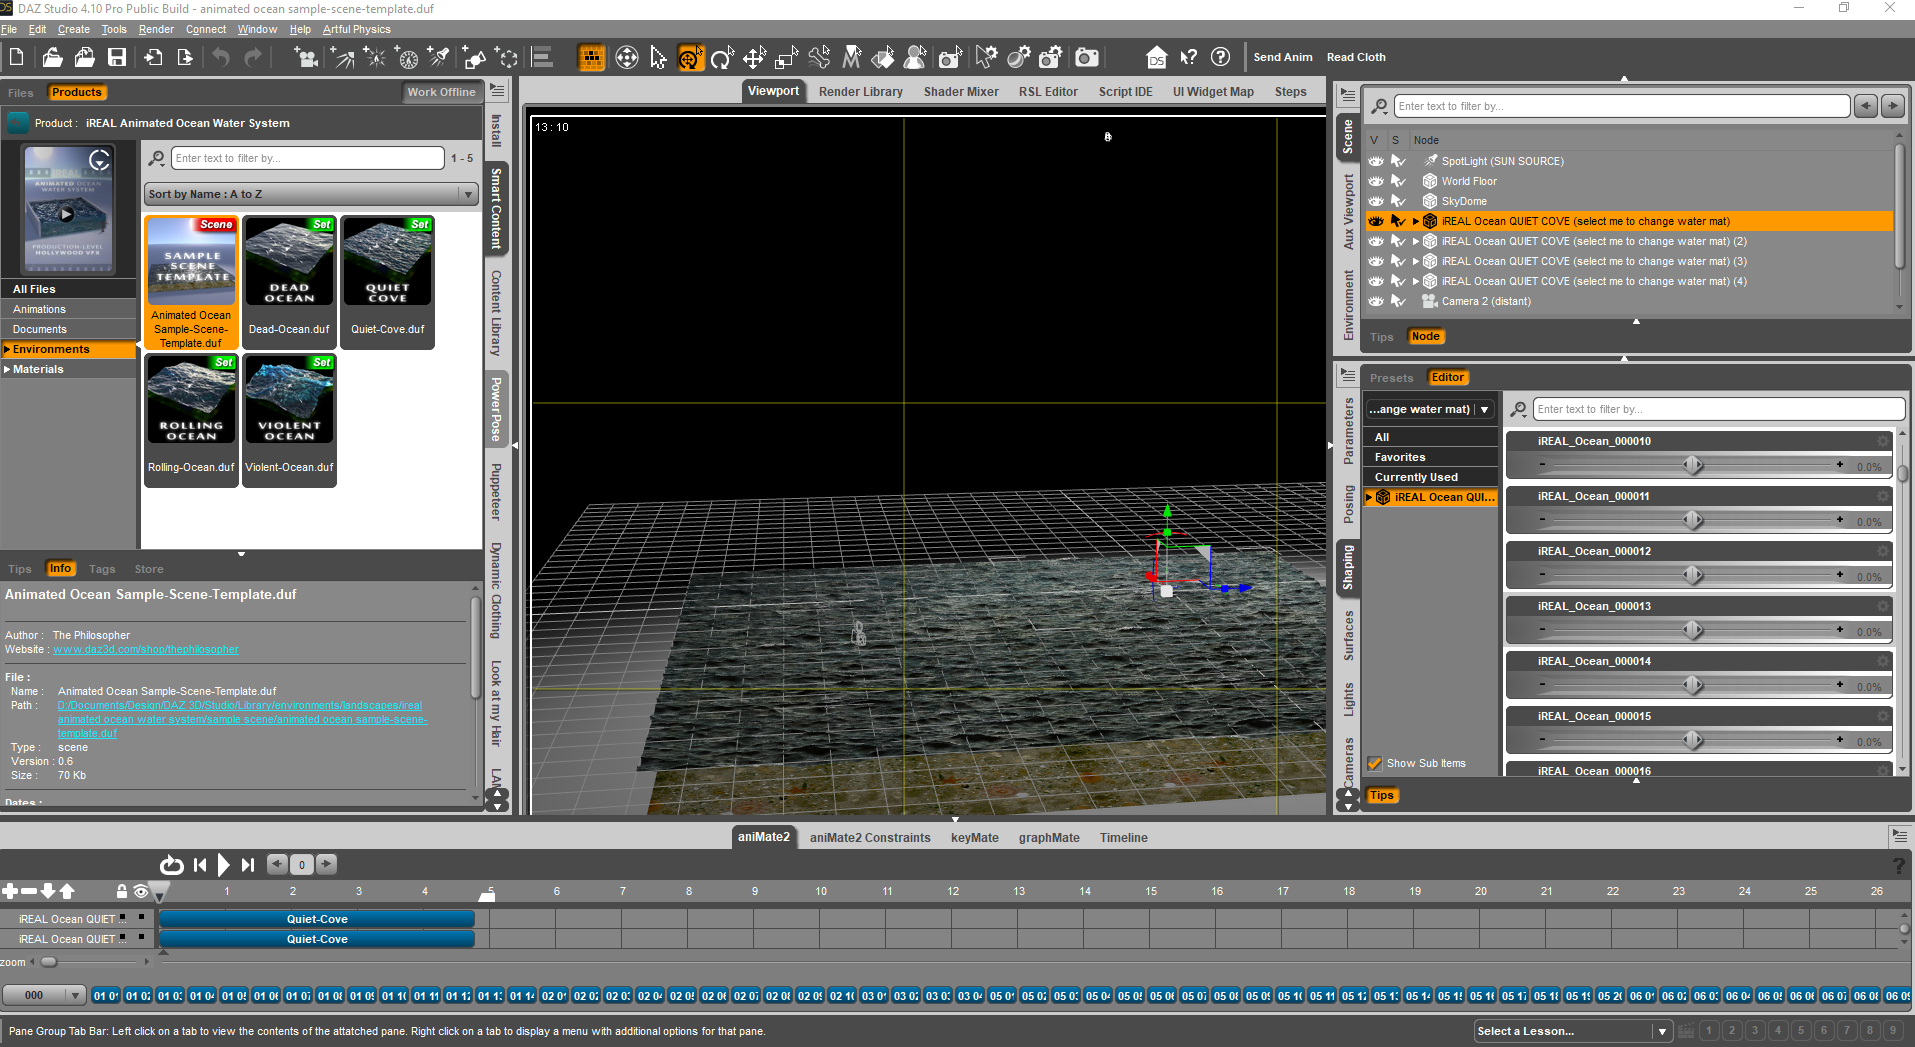Open the Artful Physics menu
The image size is (1915, 1047).
(x=356, y=29)
